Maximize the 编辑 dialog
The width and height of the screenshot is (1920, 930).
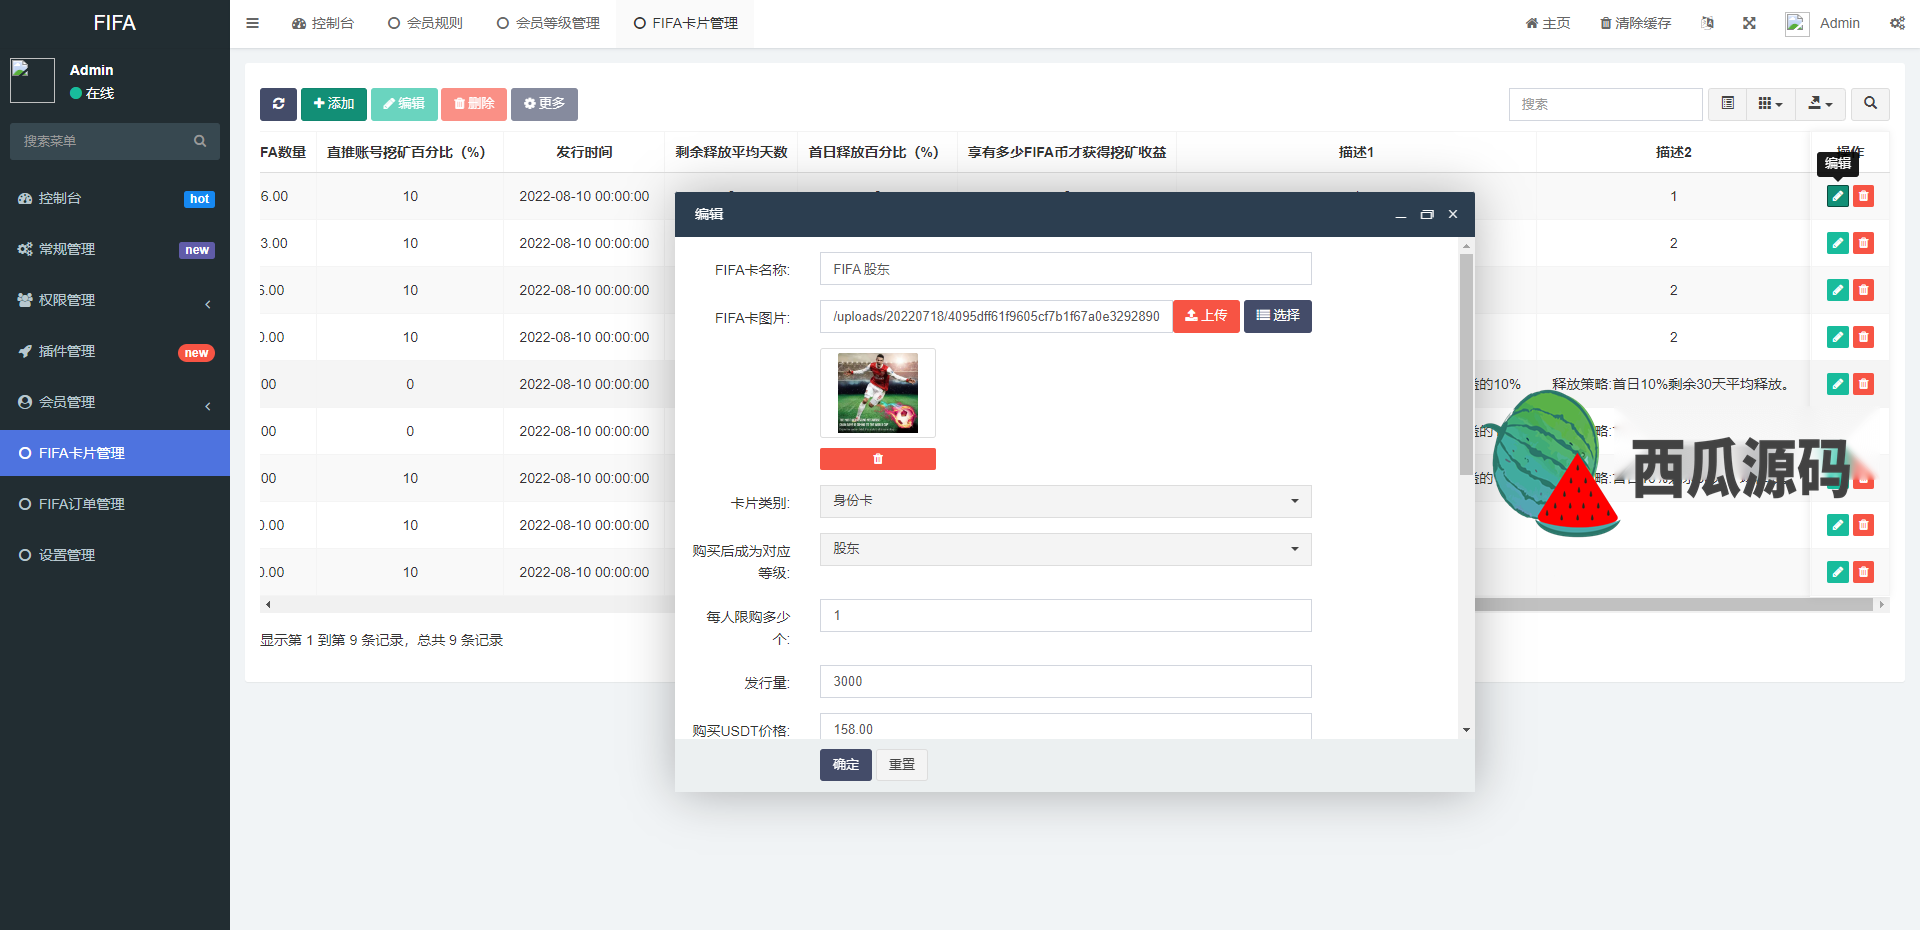(1427, 214)
